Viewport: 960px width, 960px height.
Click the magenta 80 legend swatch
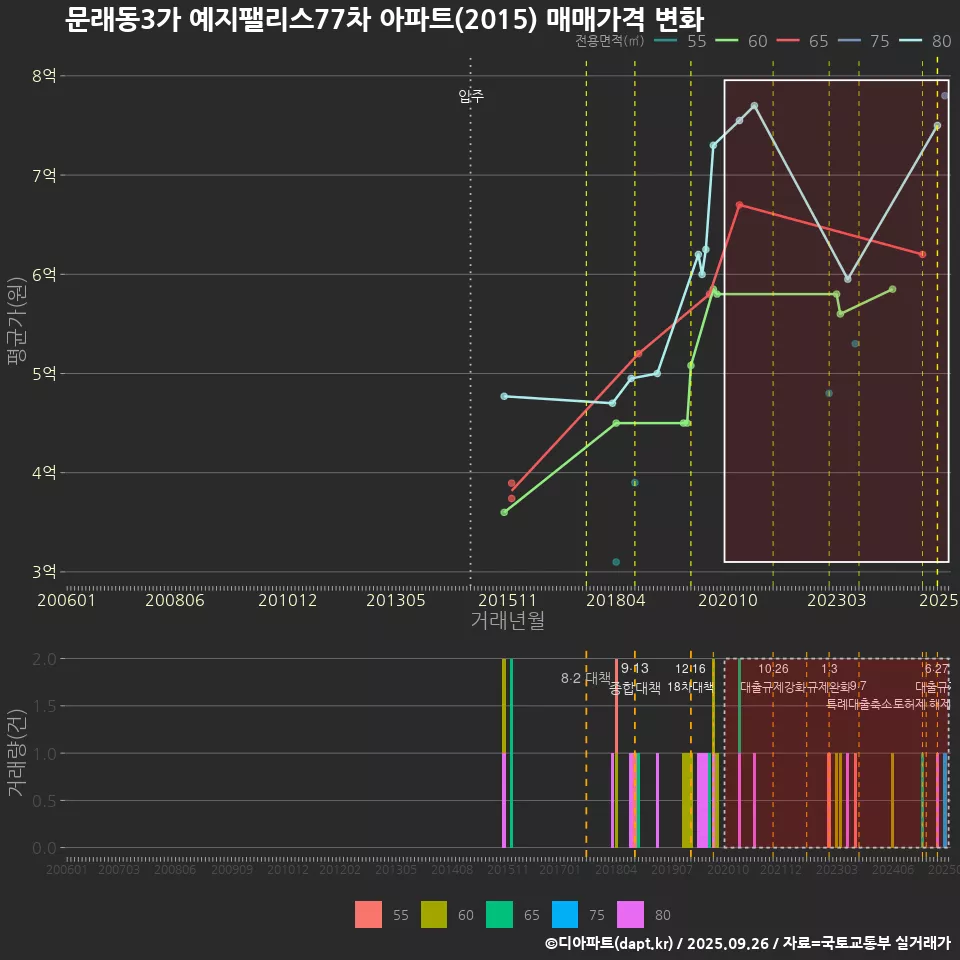pyautogui.click(x=630, y=914)
